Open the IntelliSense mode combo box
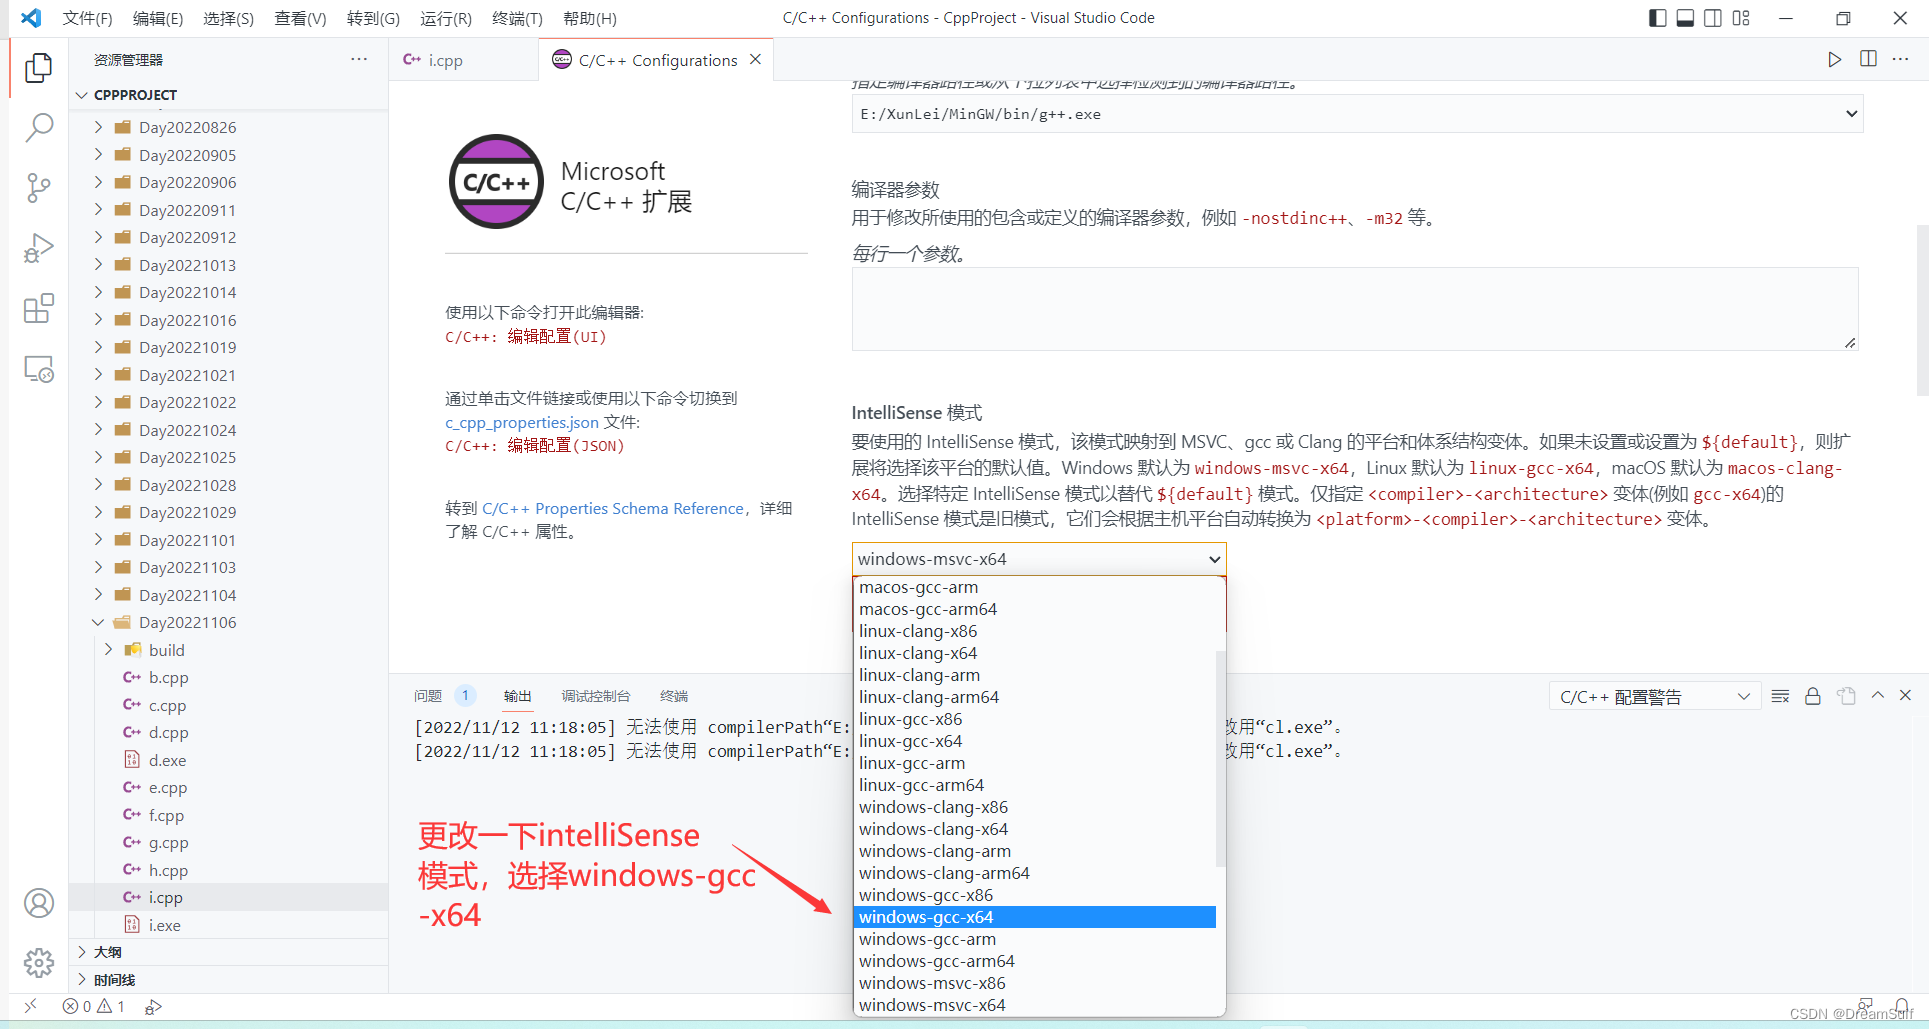Image resolution: width=1929 pixels, height=1029 pixels. pos(1038,559)
